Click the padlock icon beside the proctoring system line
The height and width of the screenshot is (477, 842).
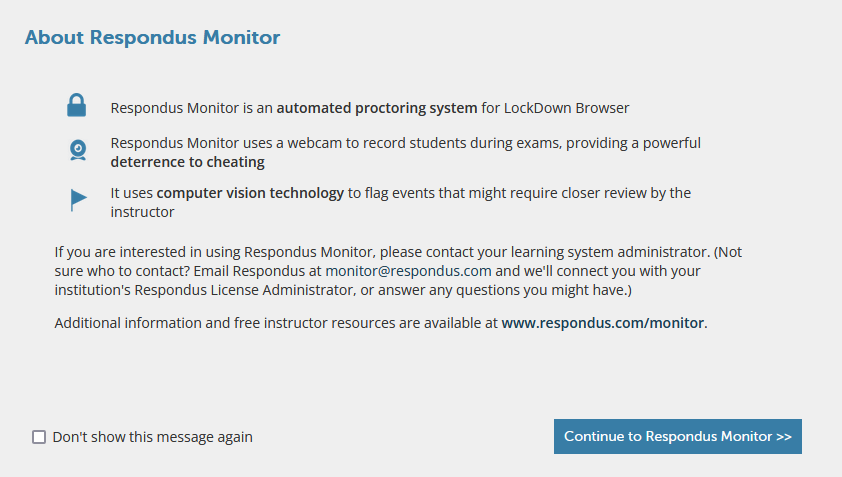(76, 105)
